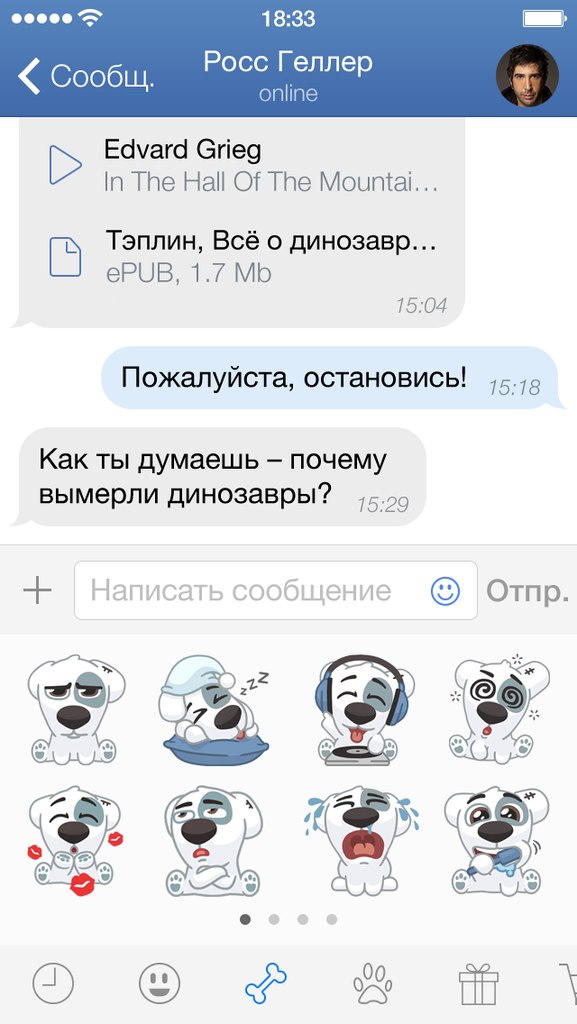Switch to the emoji smiley face tab
577x1024 pixels.
(159, 984)
